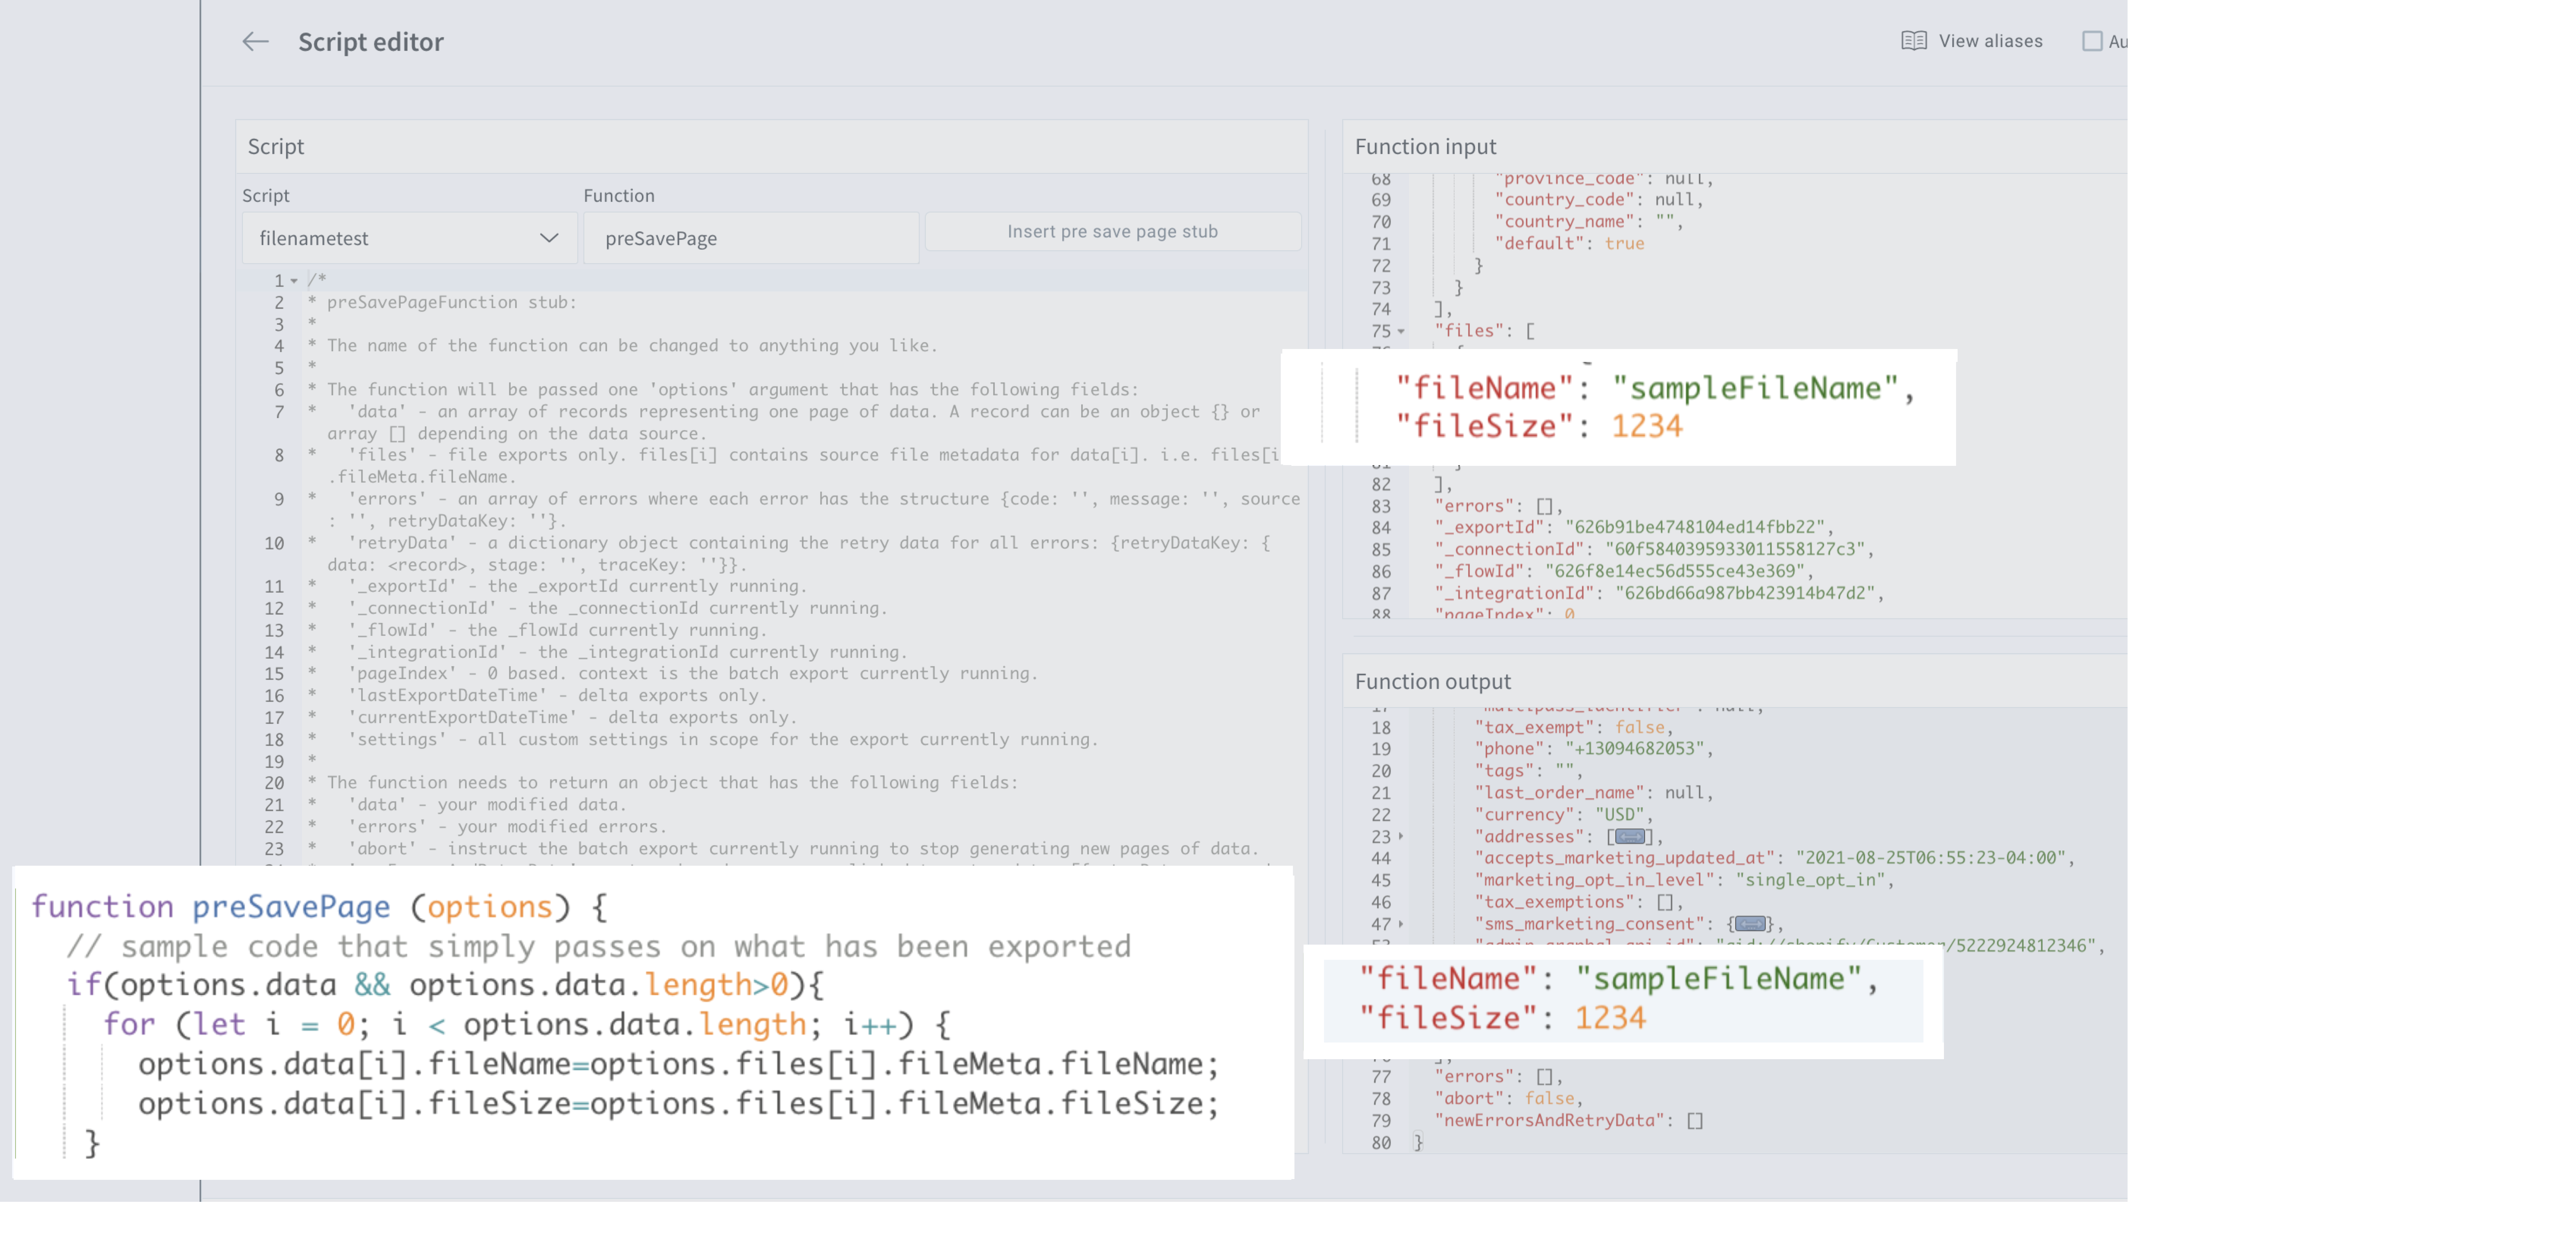2576x1239 pixels.
Task: Click the "errors": [] line 83 in input
Action: [x=1498, y=506]
